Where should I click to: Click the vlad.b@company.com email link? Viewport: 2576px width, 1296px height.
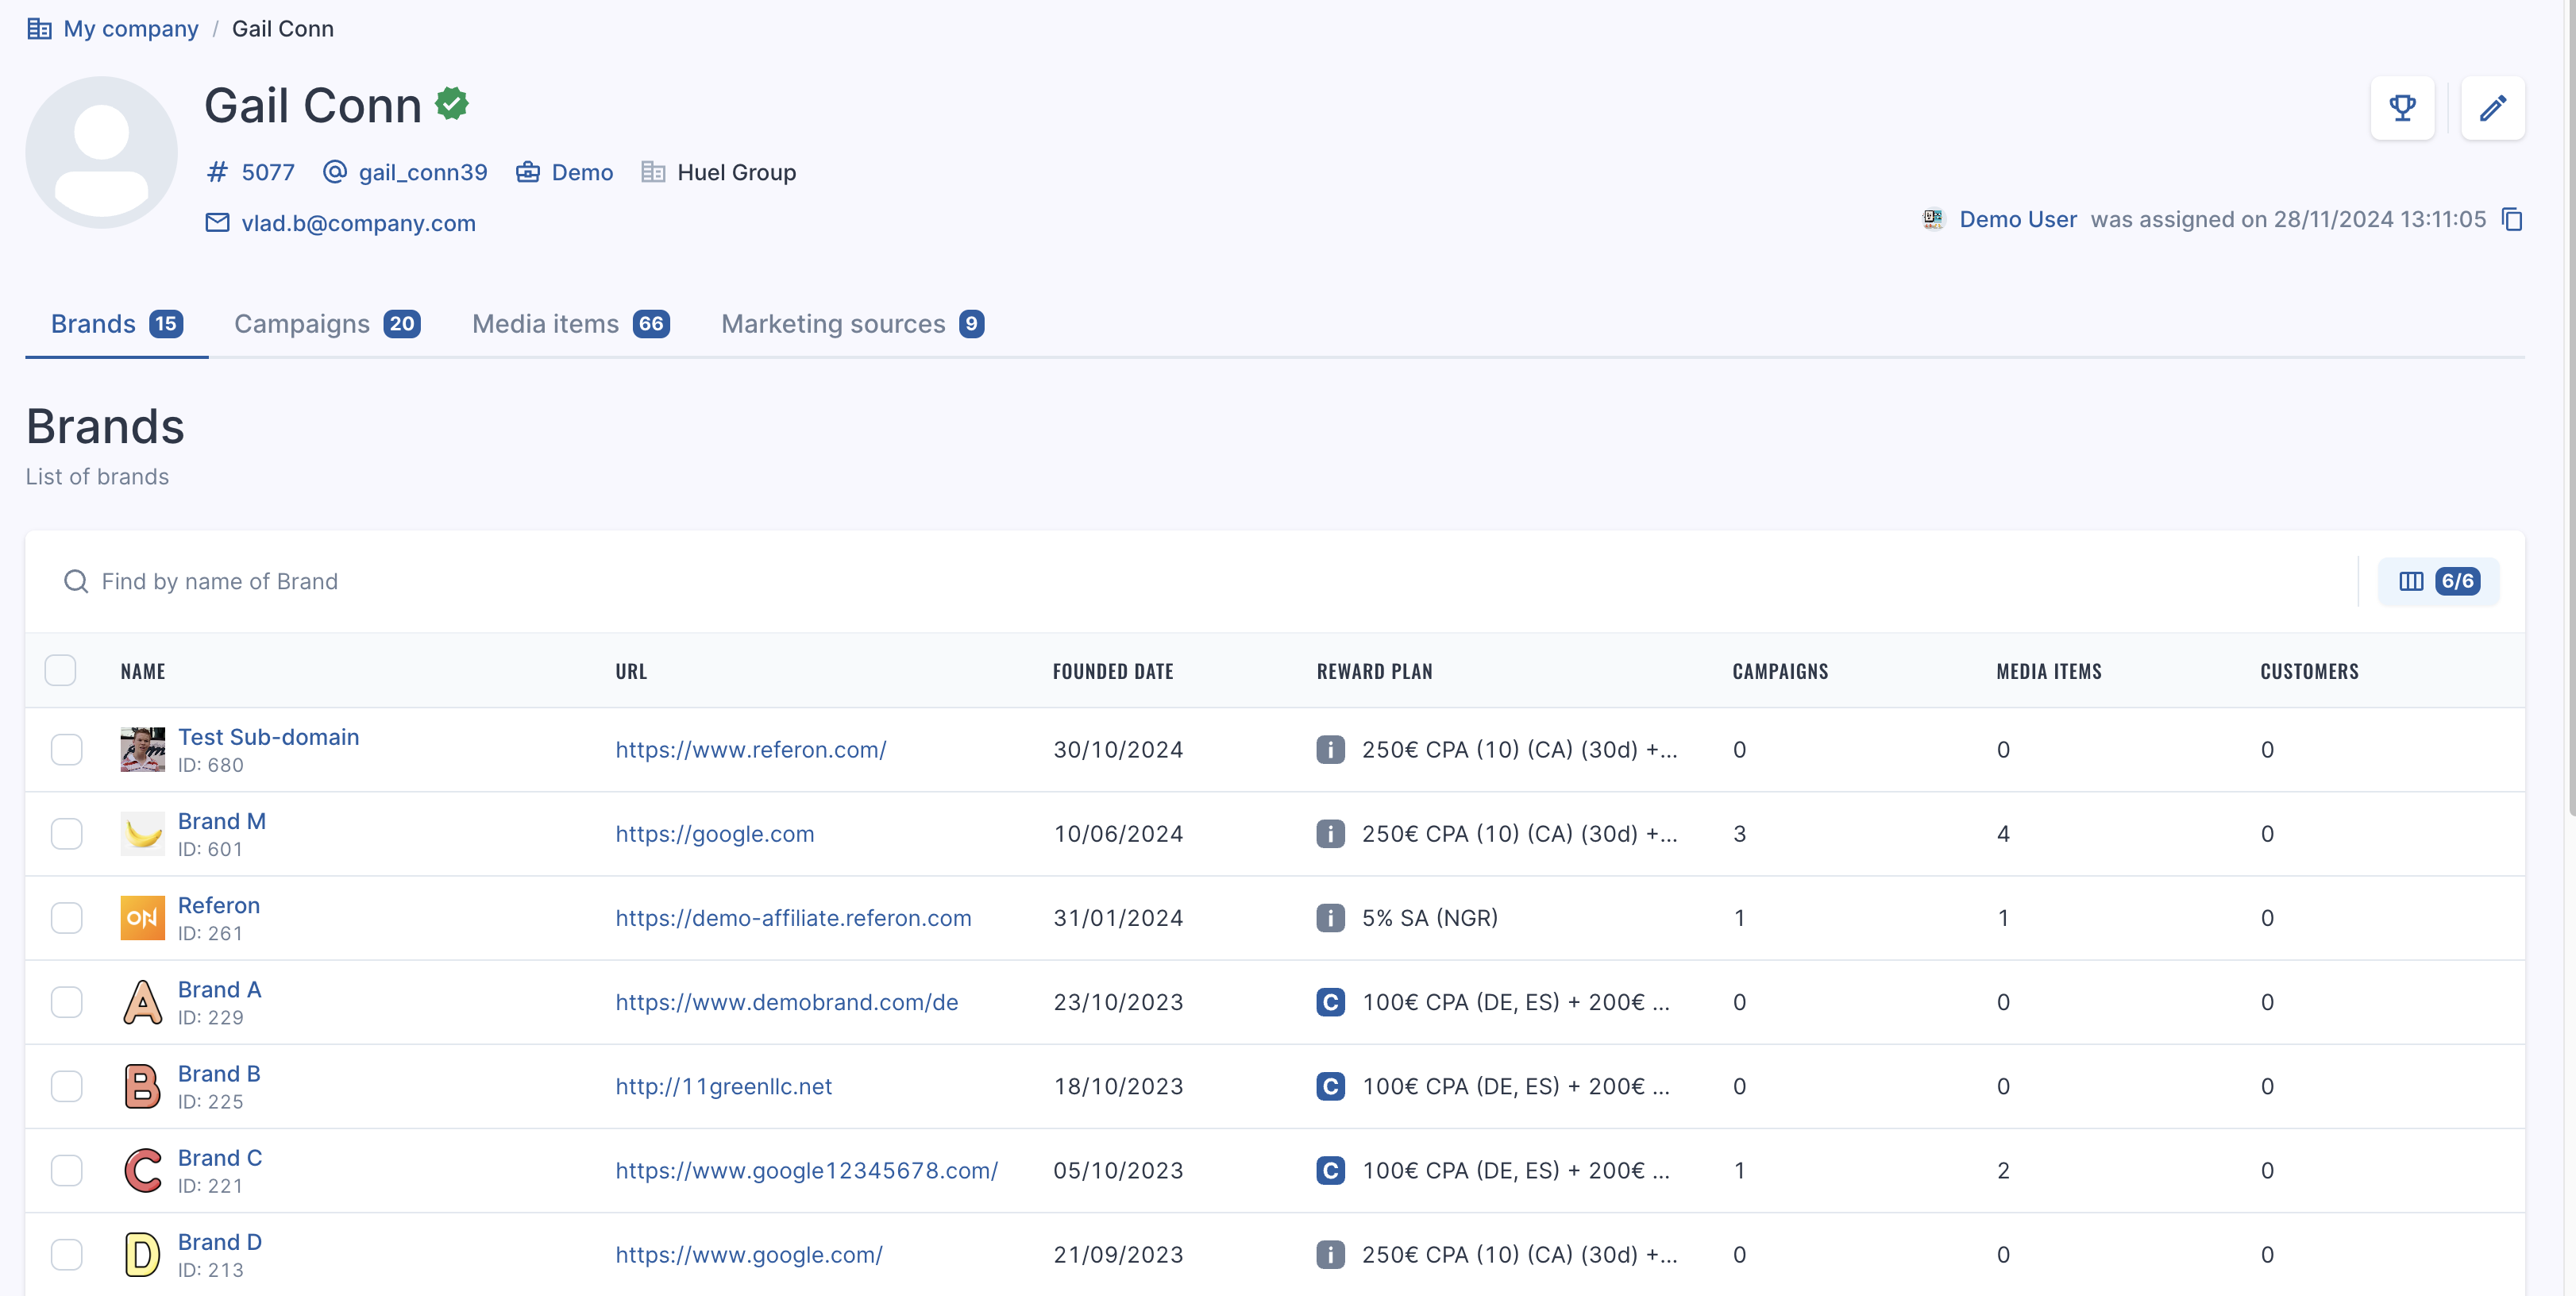coord(358,223)
